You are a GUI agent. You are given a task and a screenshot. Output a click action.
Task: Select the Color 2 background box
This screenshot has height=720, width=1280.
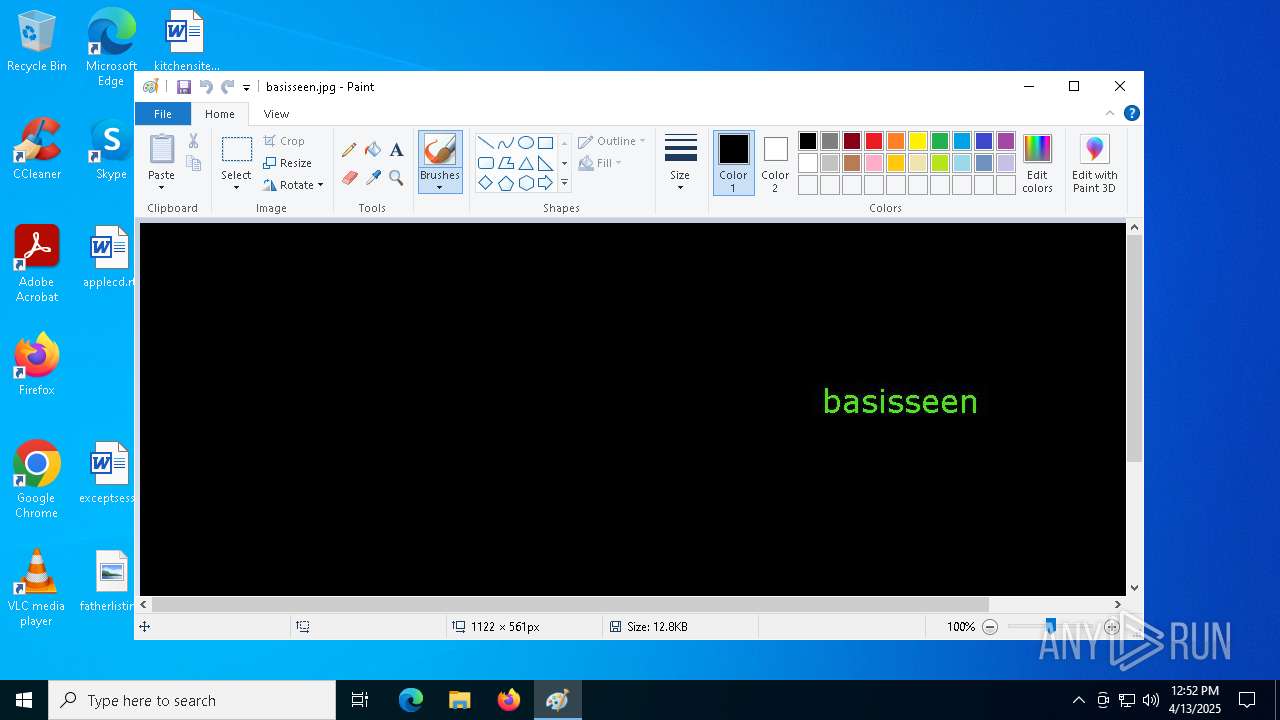775,162
